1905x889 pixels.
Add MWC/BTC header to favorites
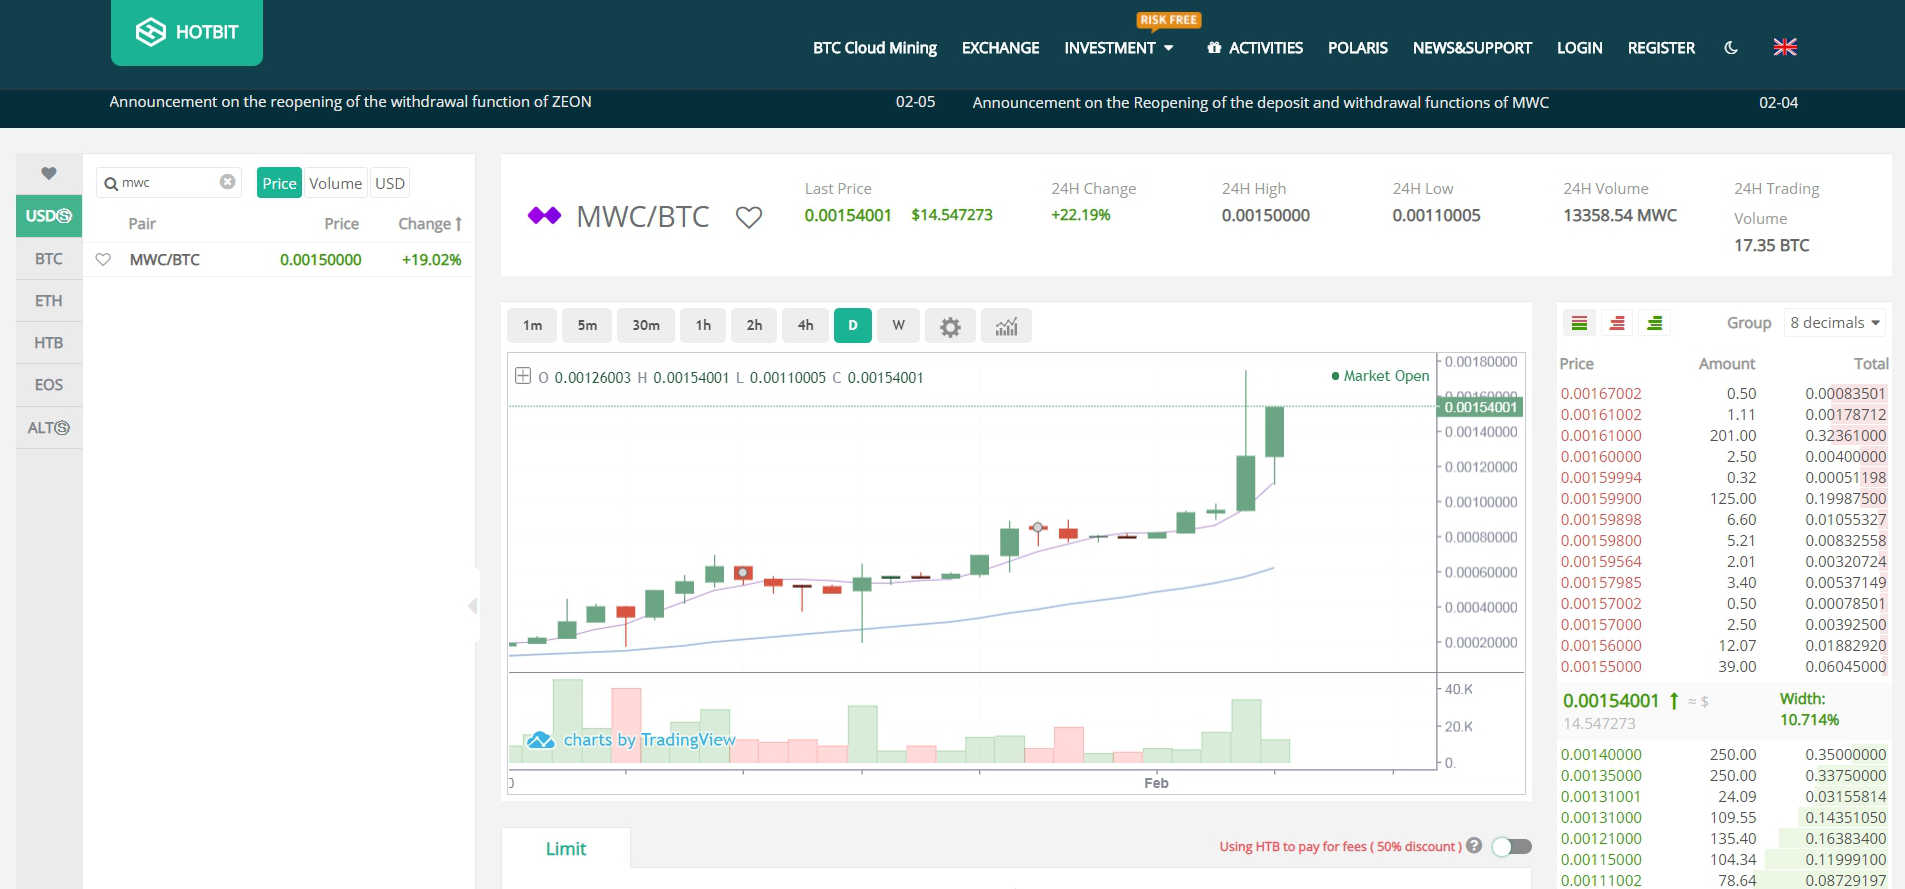point(749,217)
